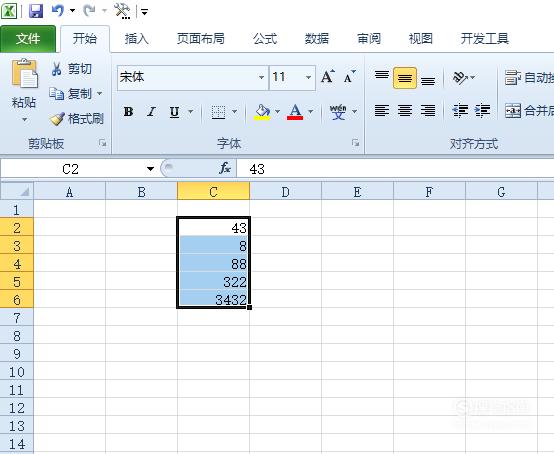The height and width of the screenshot is (454, 554).
Task: Click the Redo arrow icon
Action: click(x=89, y=11)
